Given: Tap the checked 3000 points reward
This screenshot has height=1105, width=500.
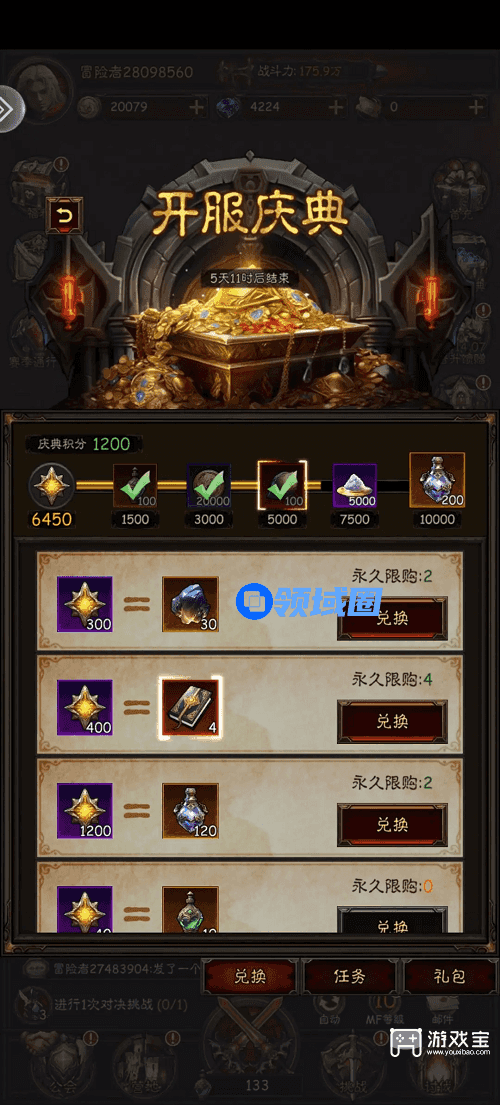Looking at the screenshot, I should (x=208, y=486).
